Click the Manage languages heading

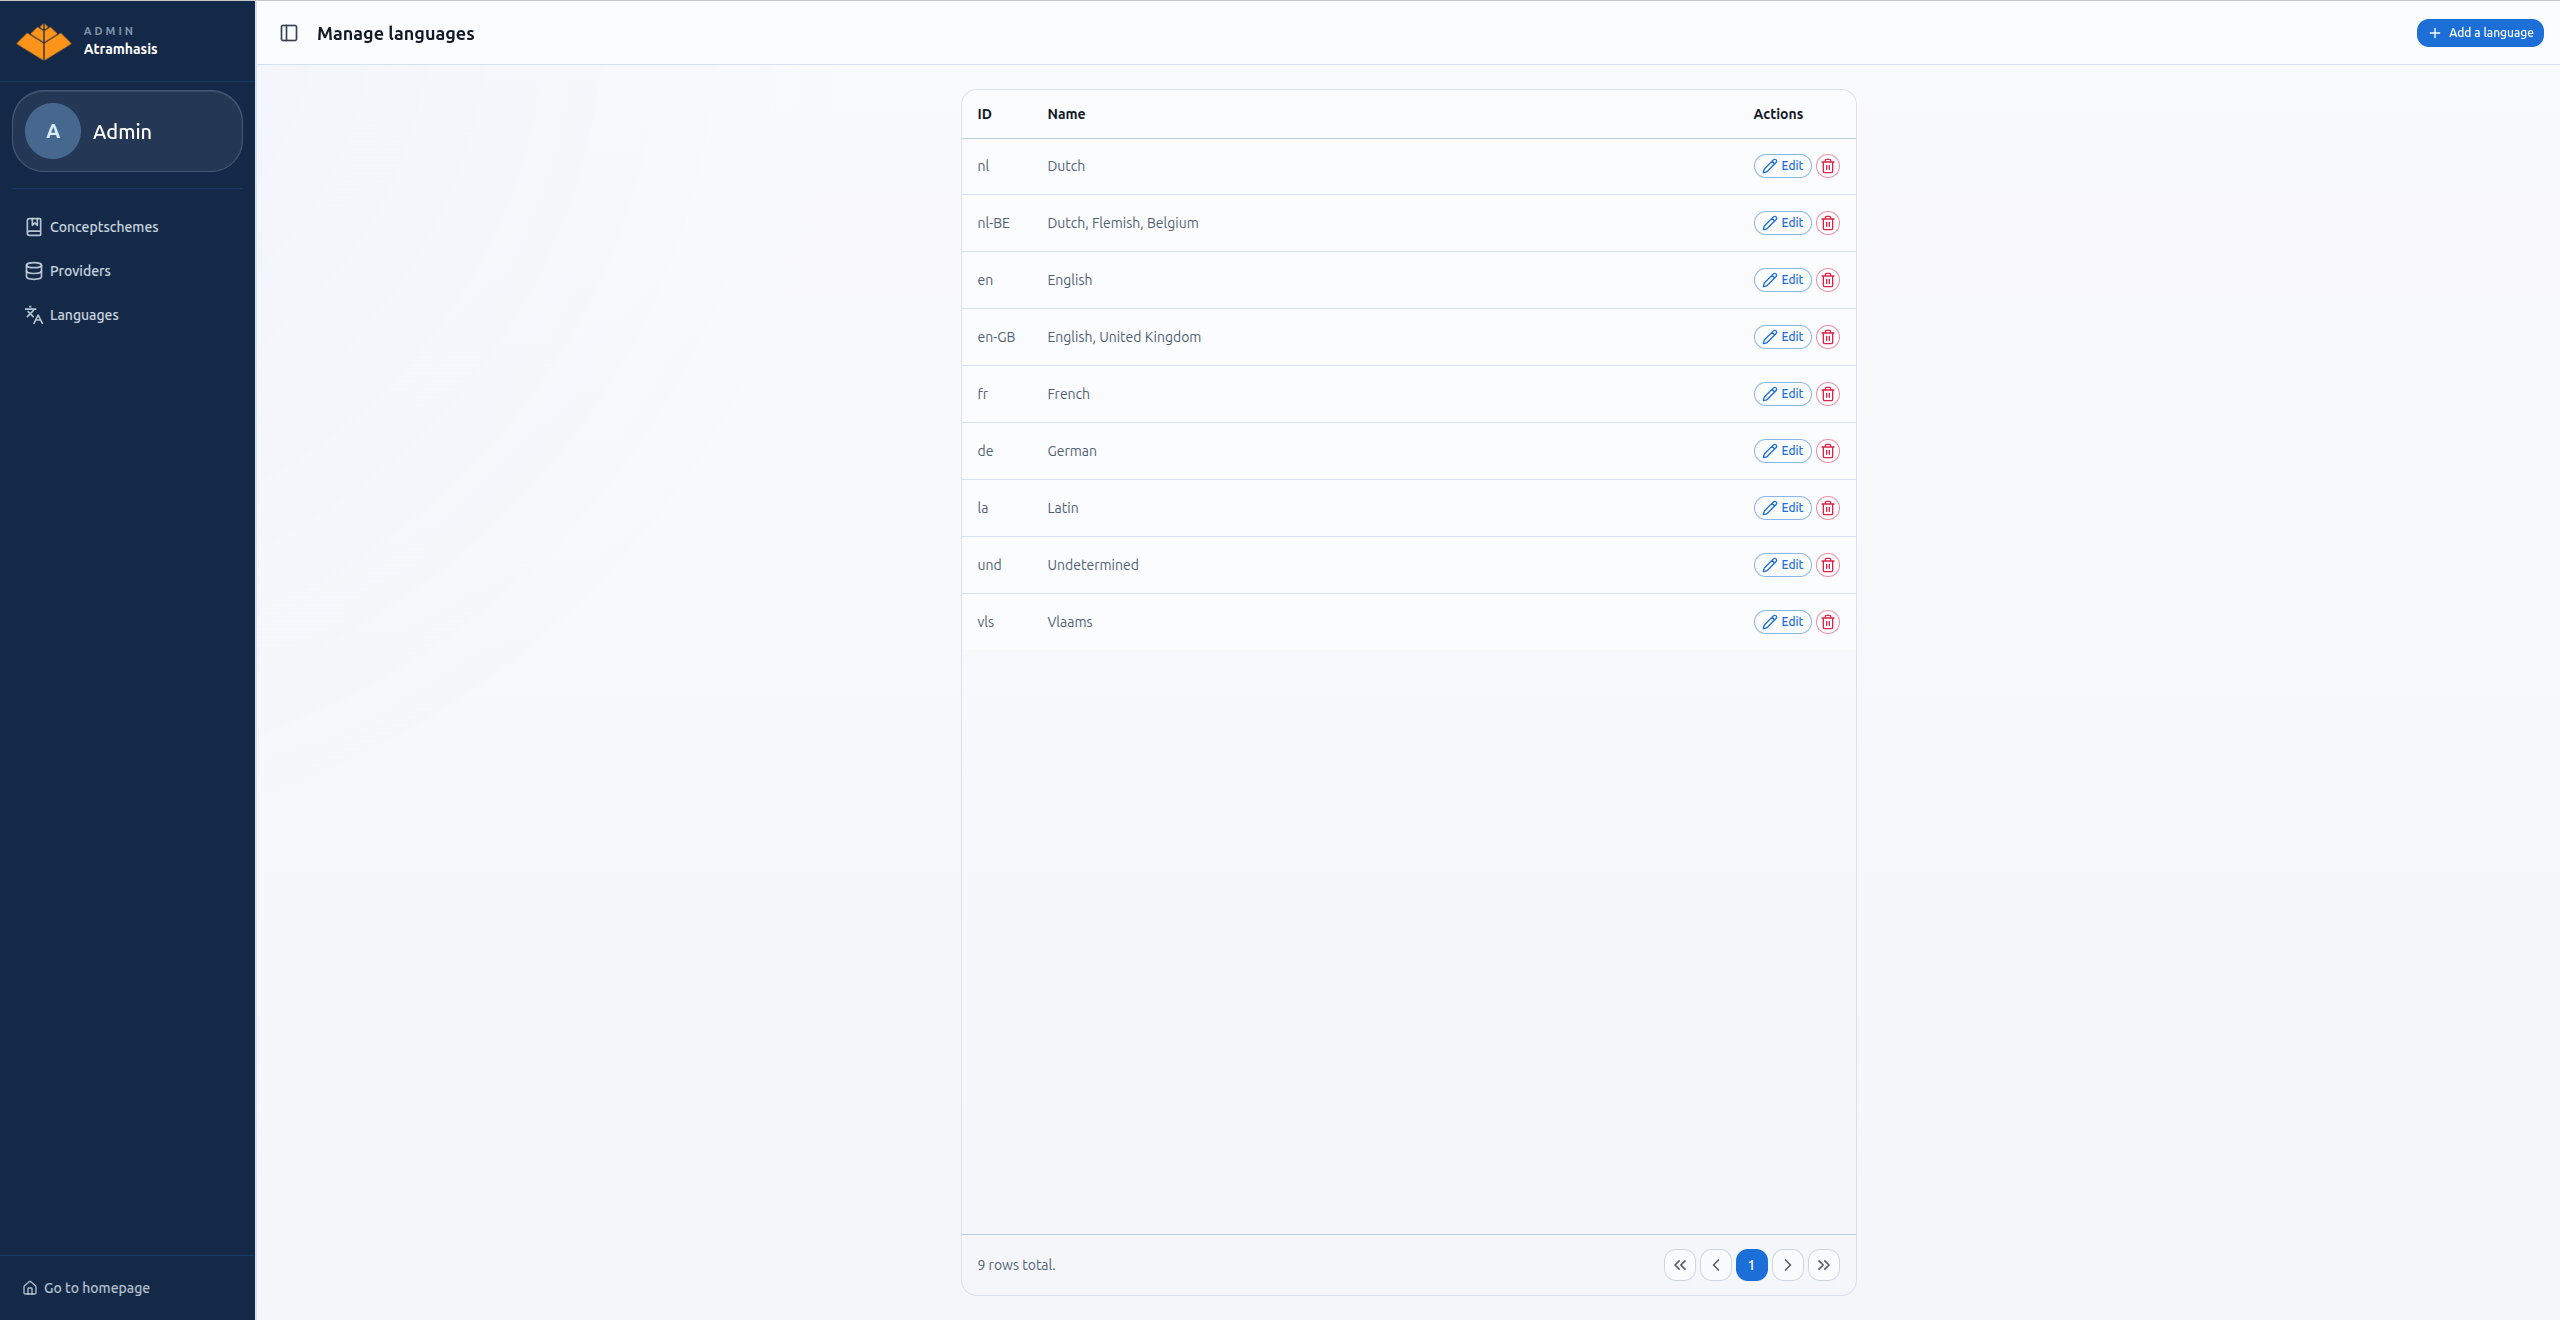coord(395,33)
